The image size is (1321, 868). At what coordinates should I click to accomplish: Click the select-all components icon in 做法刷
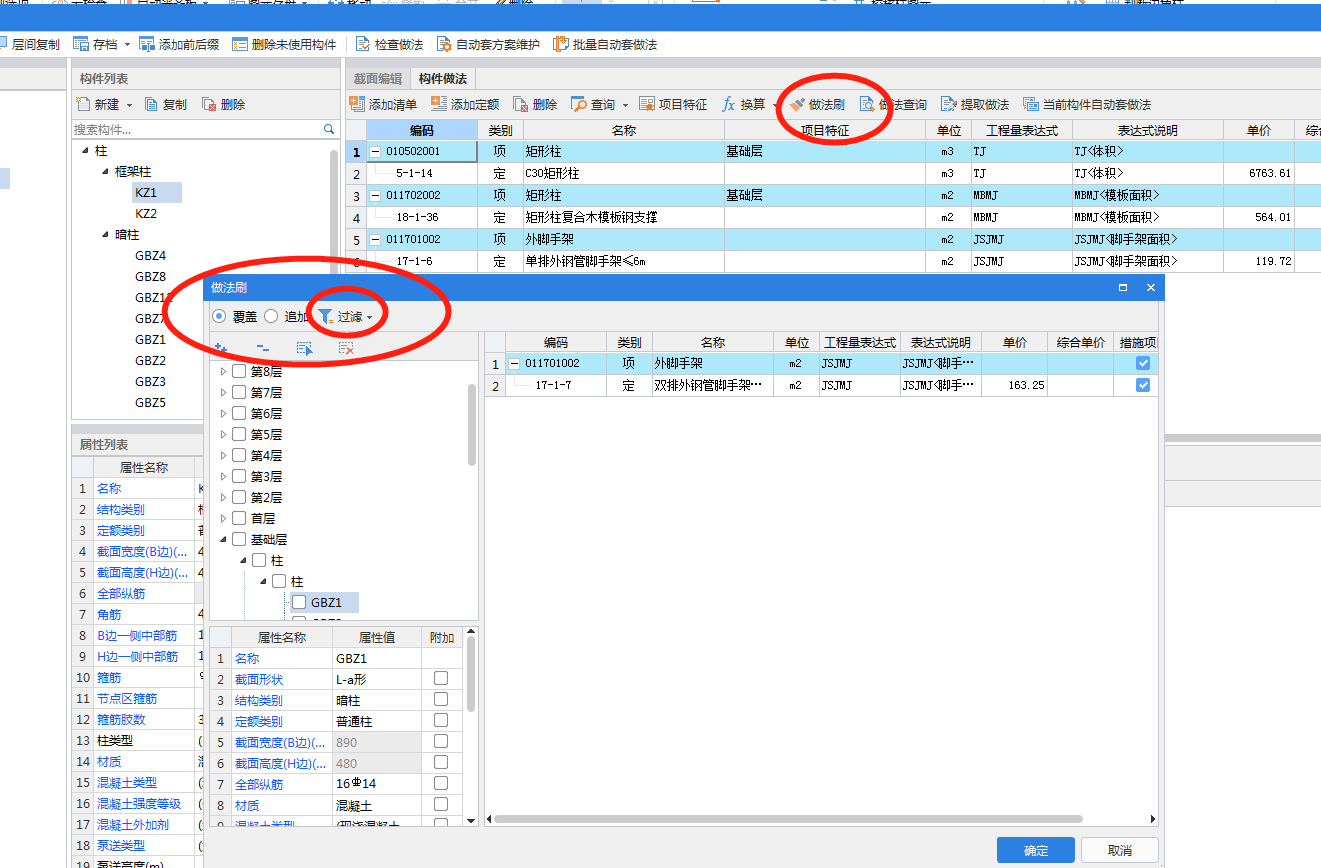coord(305,348)
